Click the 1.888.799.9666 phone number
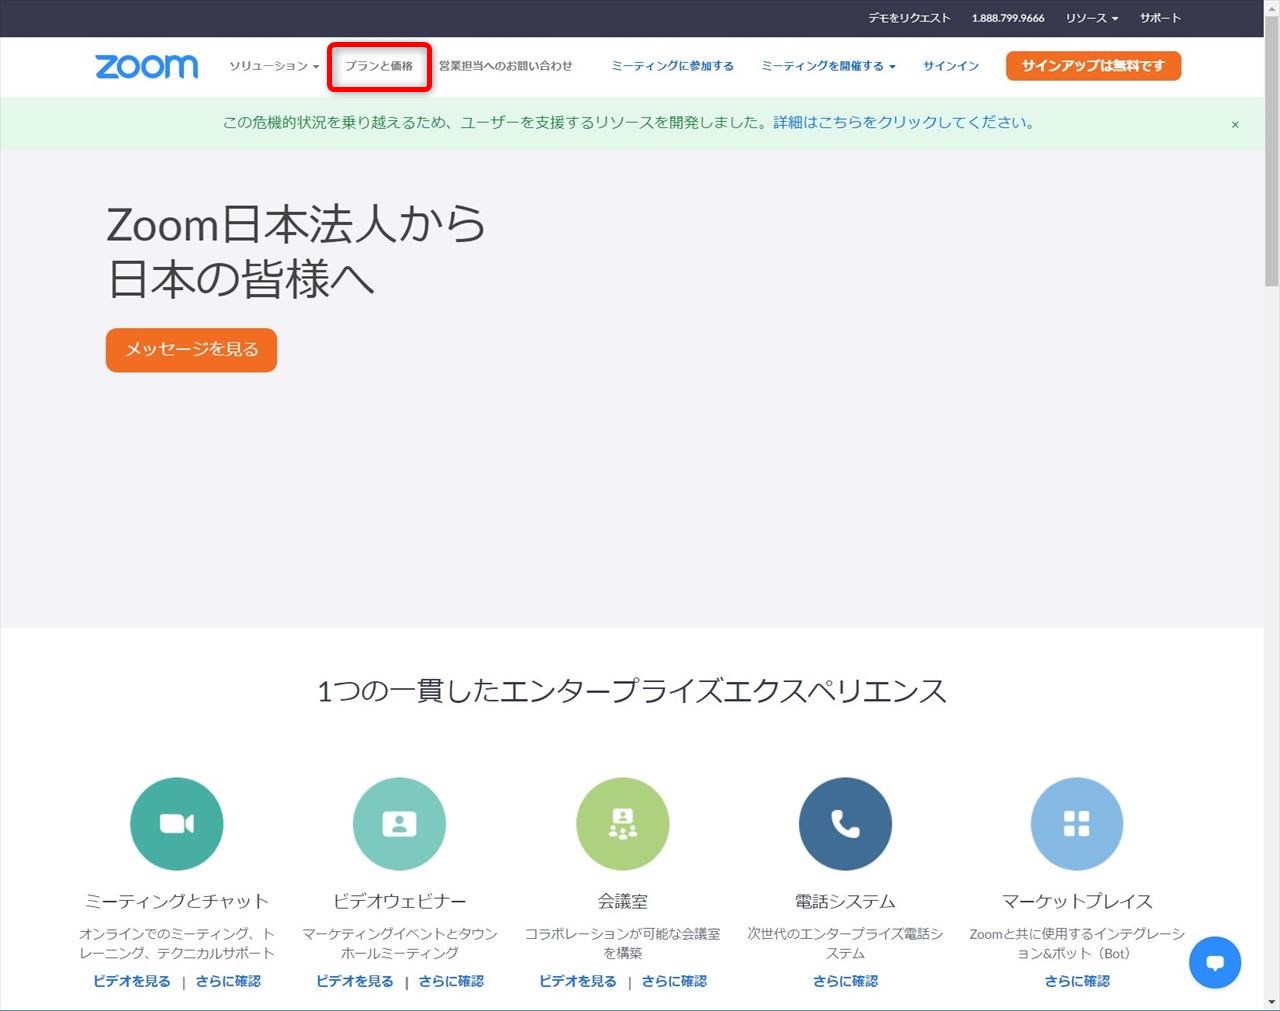Viewport: 1280px width, 1011px height. click(1008, 18)
